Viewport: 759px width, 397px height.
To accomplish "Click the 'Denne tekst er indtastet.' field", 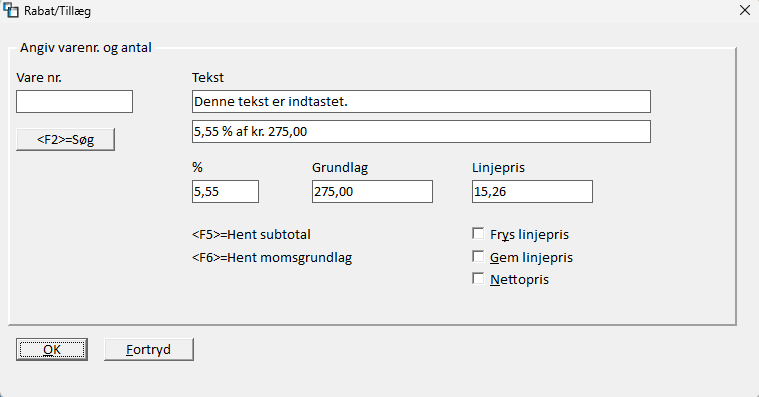I will pyautogui.click(x=421, y=102).
